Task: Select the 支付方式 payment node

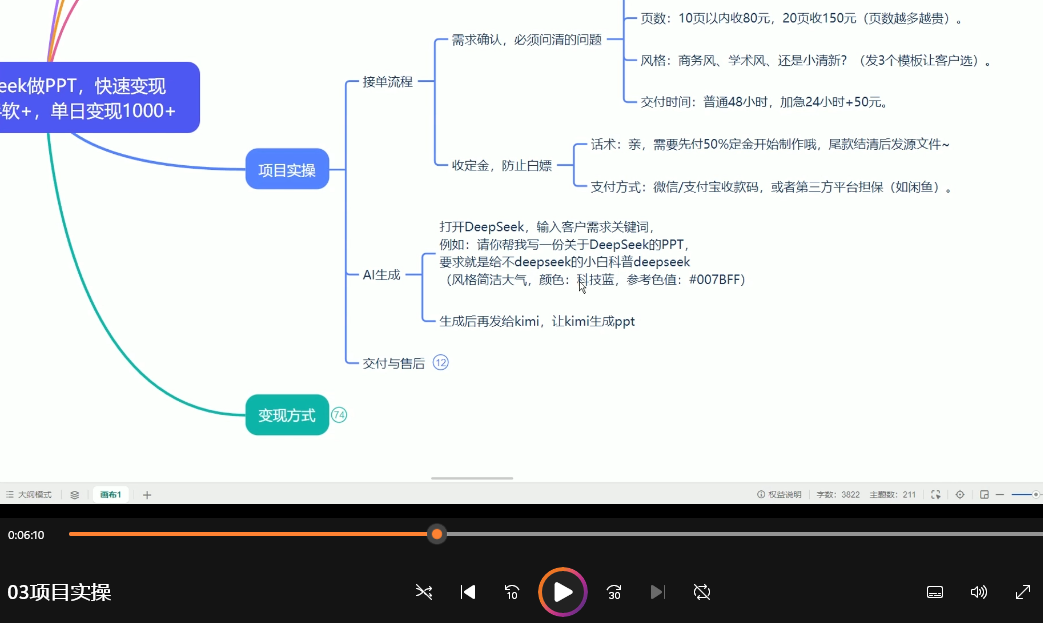Action: [772, 187]
